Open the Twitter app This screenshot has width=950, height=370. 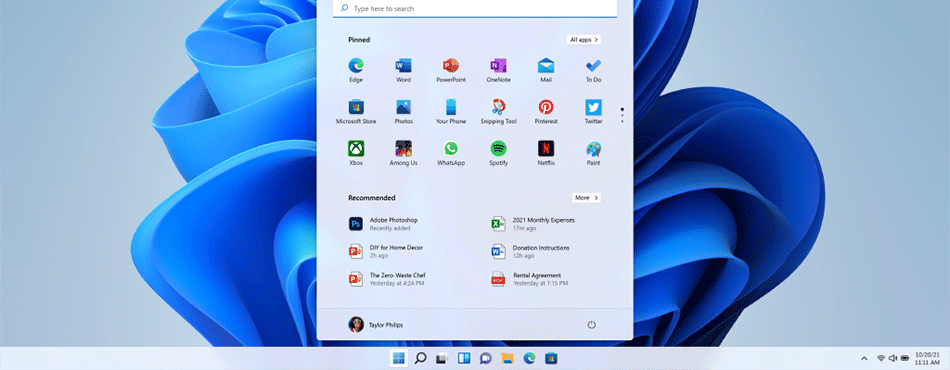593,111
